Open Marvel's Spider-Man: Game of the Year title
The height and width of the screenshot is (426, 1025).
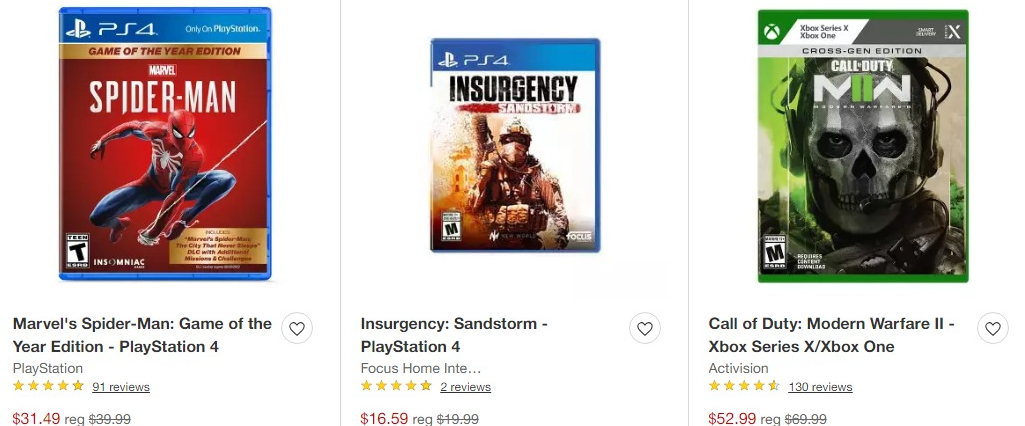[141, 335]
